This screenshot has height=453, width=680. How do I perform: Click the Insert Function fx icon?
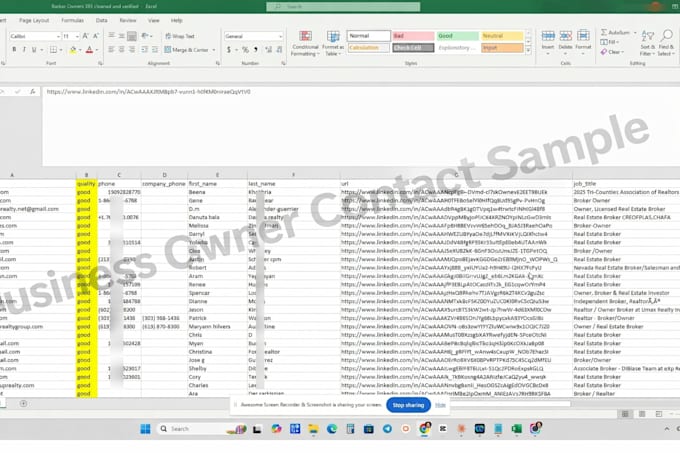coord(33,92)
